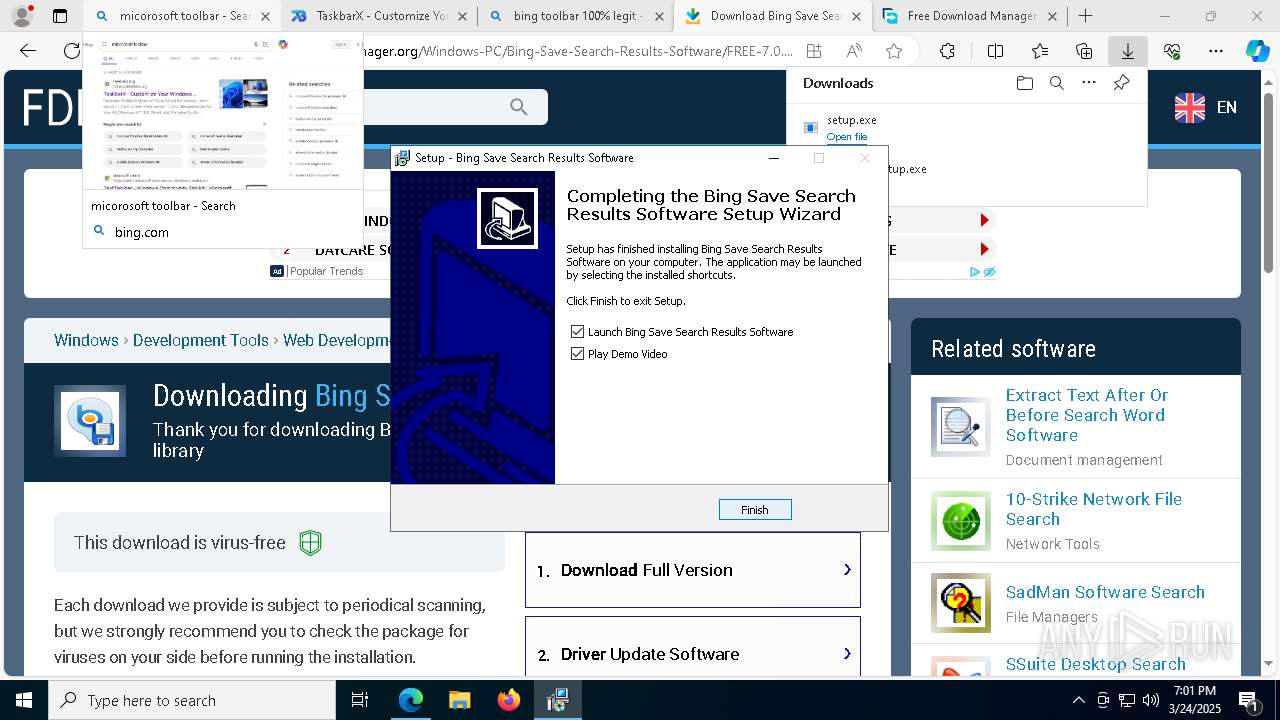Open the downloads folder icon

point(1024,83)
